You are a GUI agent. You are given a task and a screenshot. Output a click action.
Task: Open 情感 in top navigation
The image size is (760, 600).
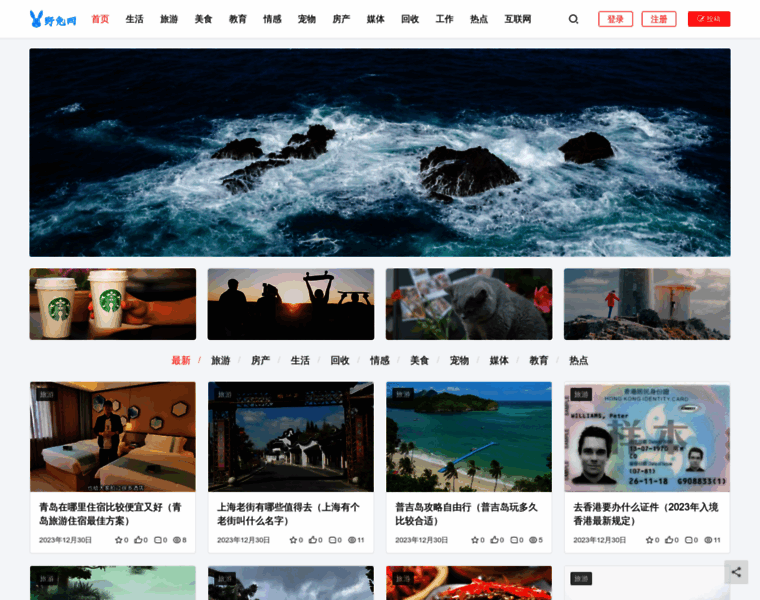pos(272,19)
